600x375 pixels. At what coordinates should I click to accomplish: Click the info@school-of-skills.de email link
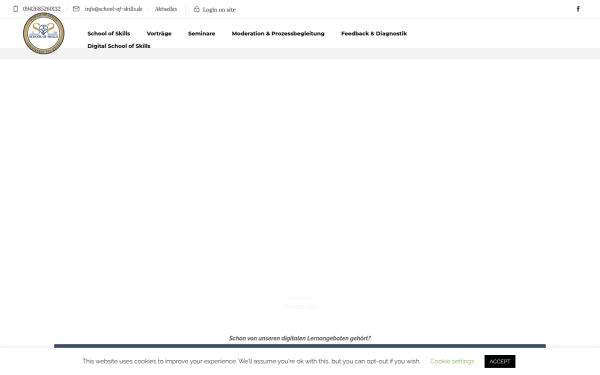[x=113, y=9]
